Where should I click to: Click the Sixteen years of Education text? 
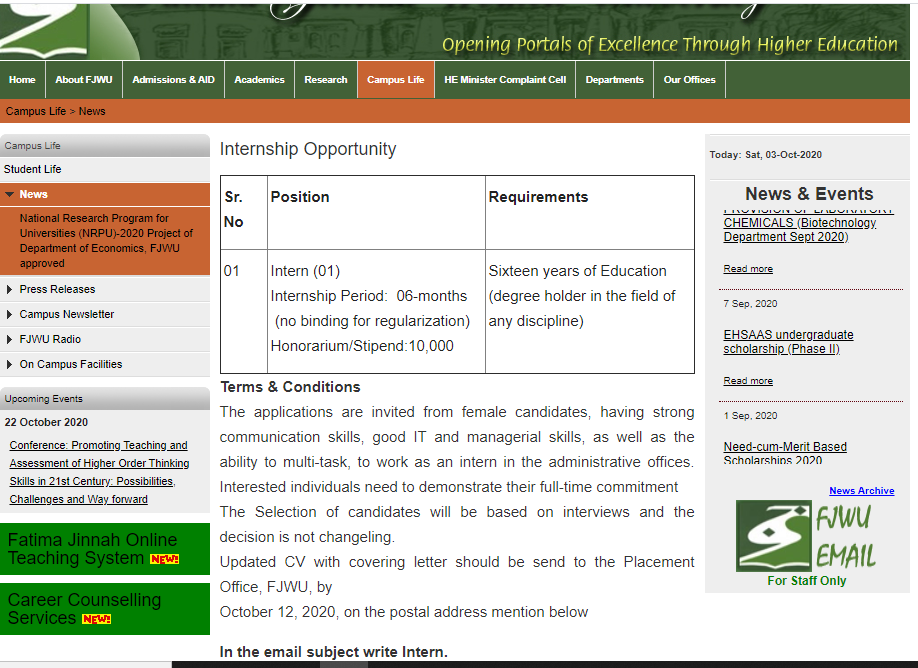(x=577, y=271)
